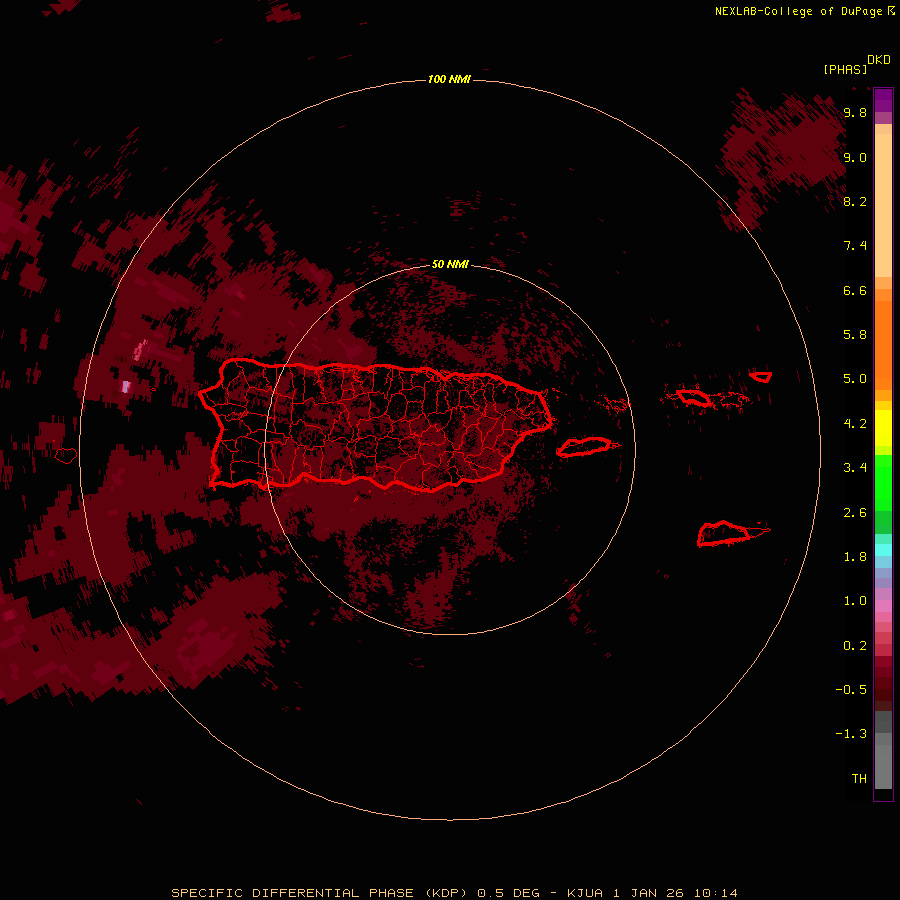Viewport: 900px width, 900px height.
Task: Click the cyan segment of the color bar
Action: [883, 550]
